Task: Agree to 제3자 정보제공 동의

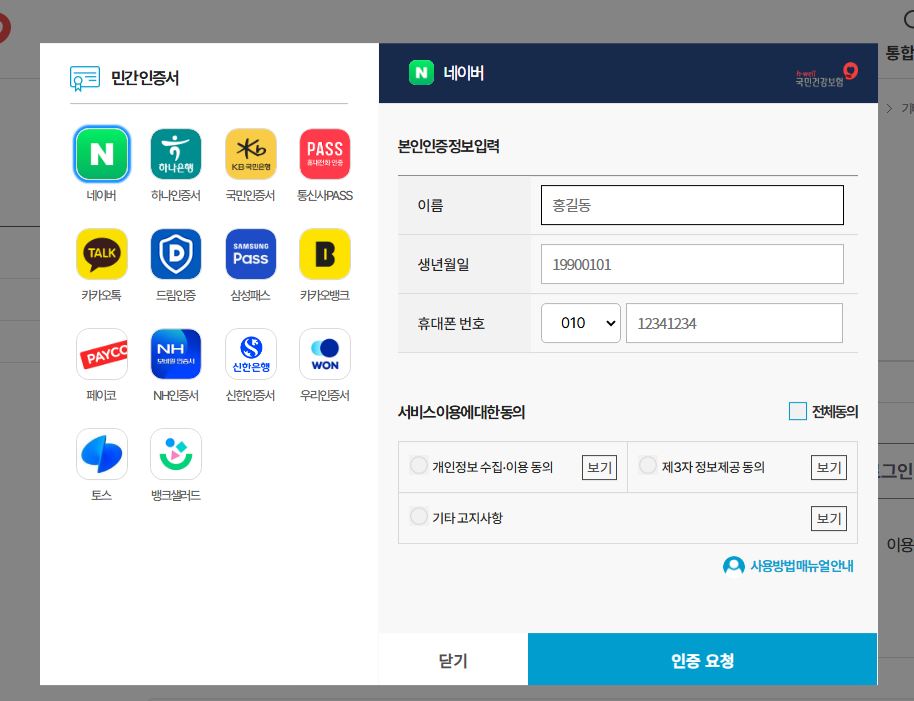Action: pos(648,466)
